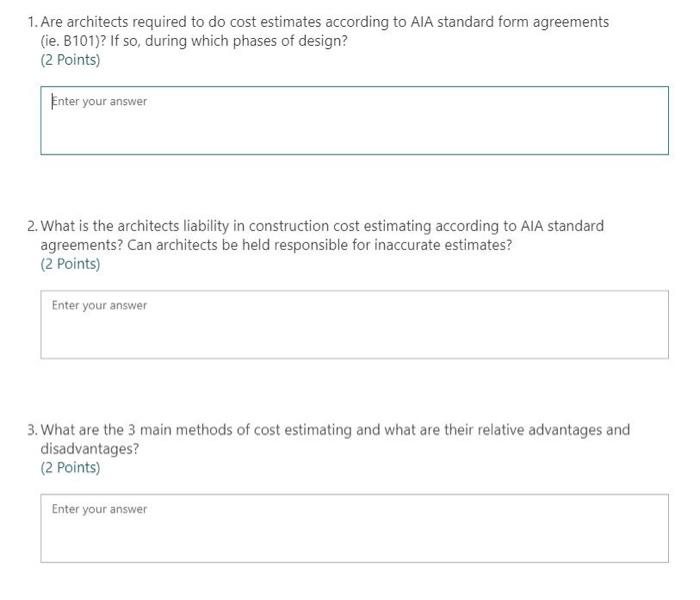This screenshot has height=600, width=700.
Task: Click the question number "1."
Action: pyautogui.click(x=33, y=22)
